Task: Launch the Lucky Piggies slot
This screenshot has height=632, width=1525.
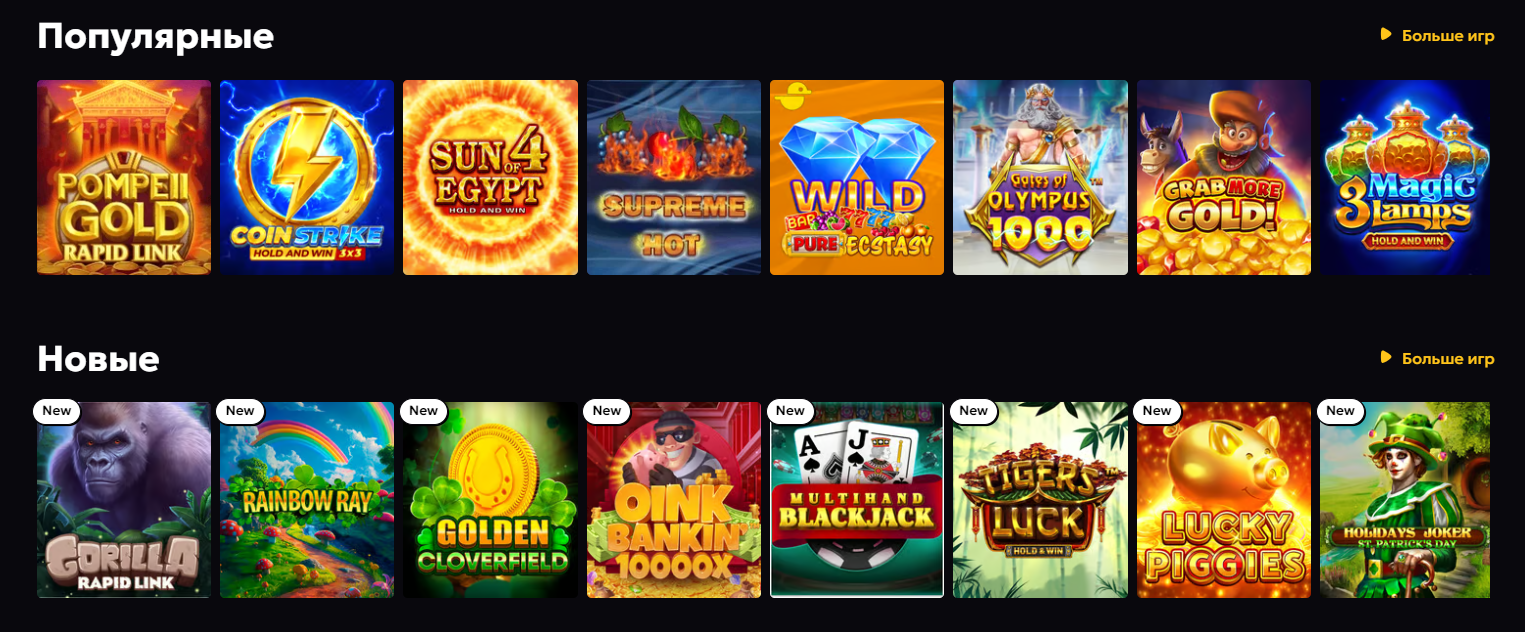Action: click(x=1224, y=500)
